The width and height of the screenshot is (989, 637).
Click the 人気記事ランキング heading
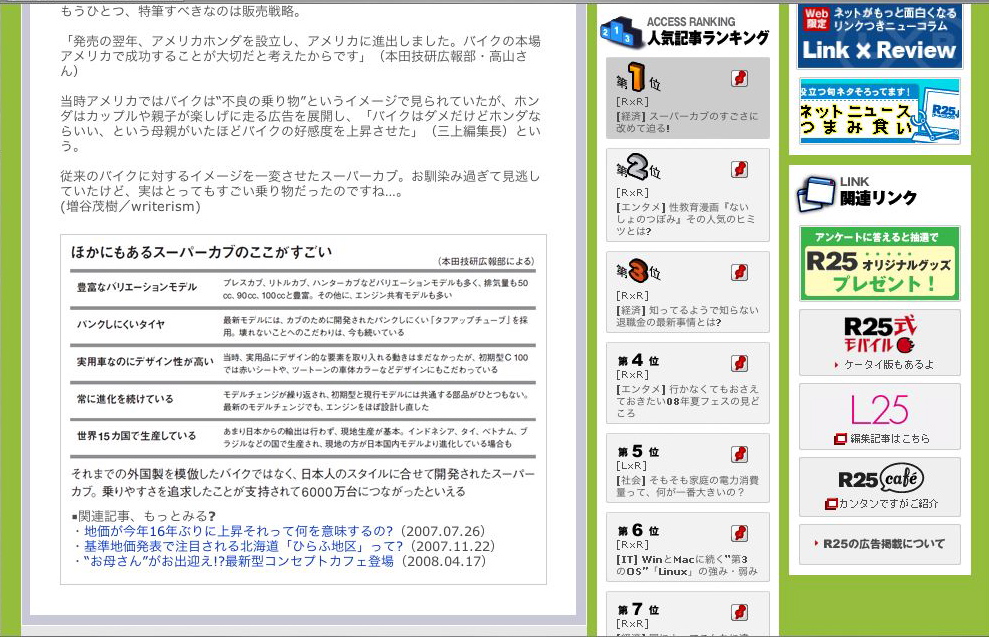(x=708, y=38)
